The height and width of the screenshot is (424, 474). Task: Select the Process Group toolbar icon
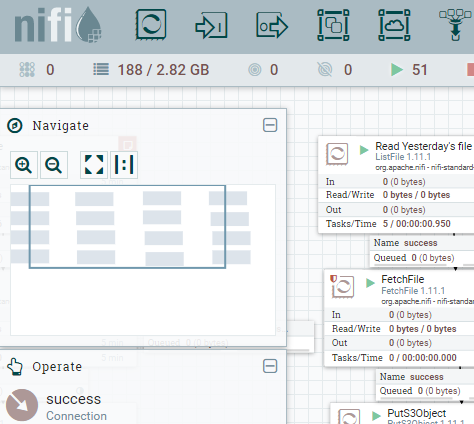(x=333, y=25)
